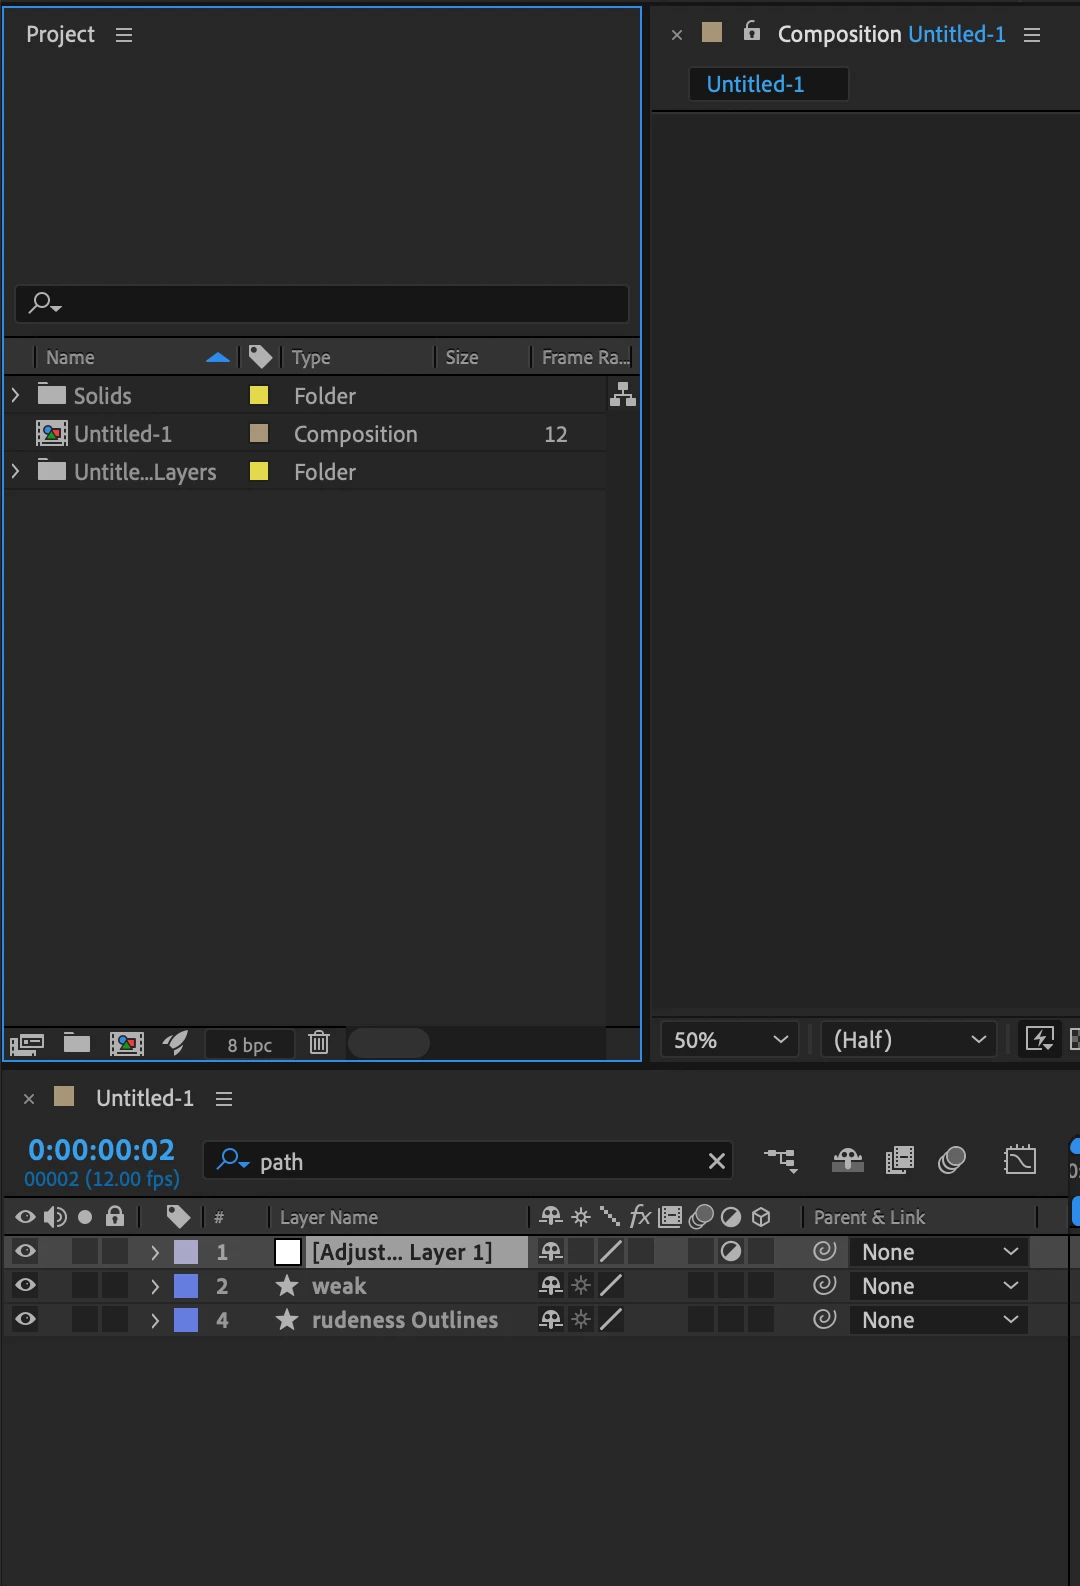This screenshot has height=1586, width=1080.
Task: Click the Video eye column header icon
Action: (25, 1217)
